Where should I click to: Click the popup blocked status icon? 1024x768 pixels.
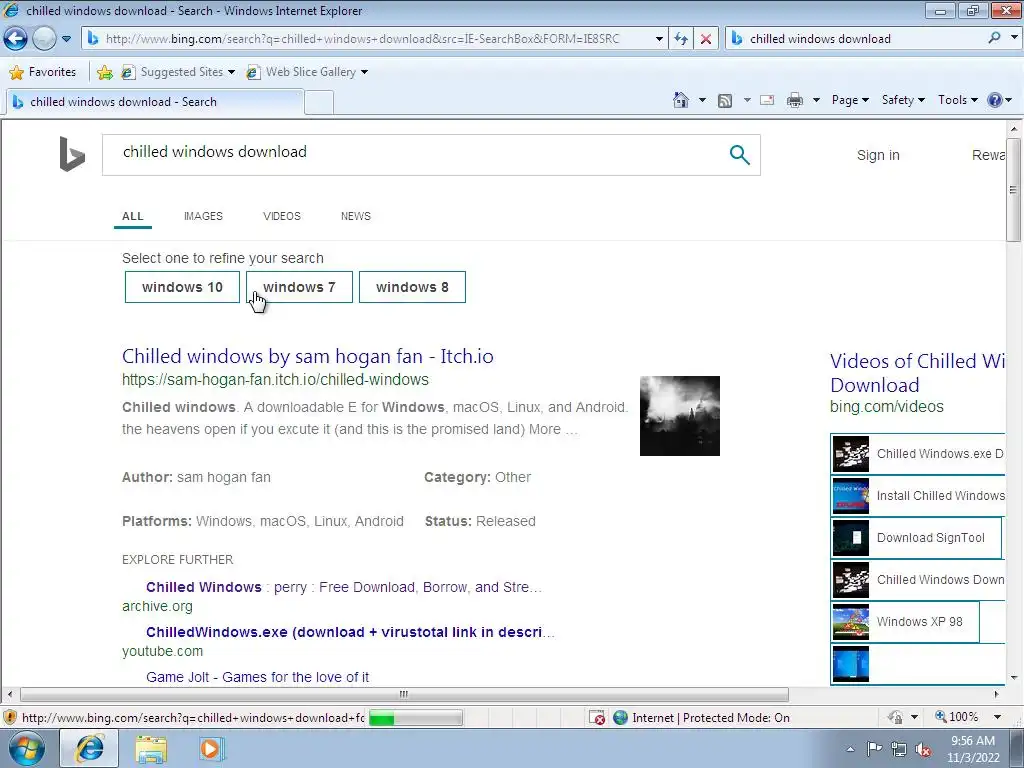click(x=597, y=718)
